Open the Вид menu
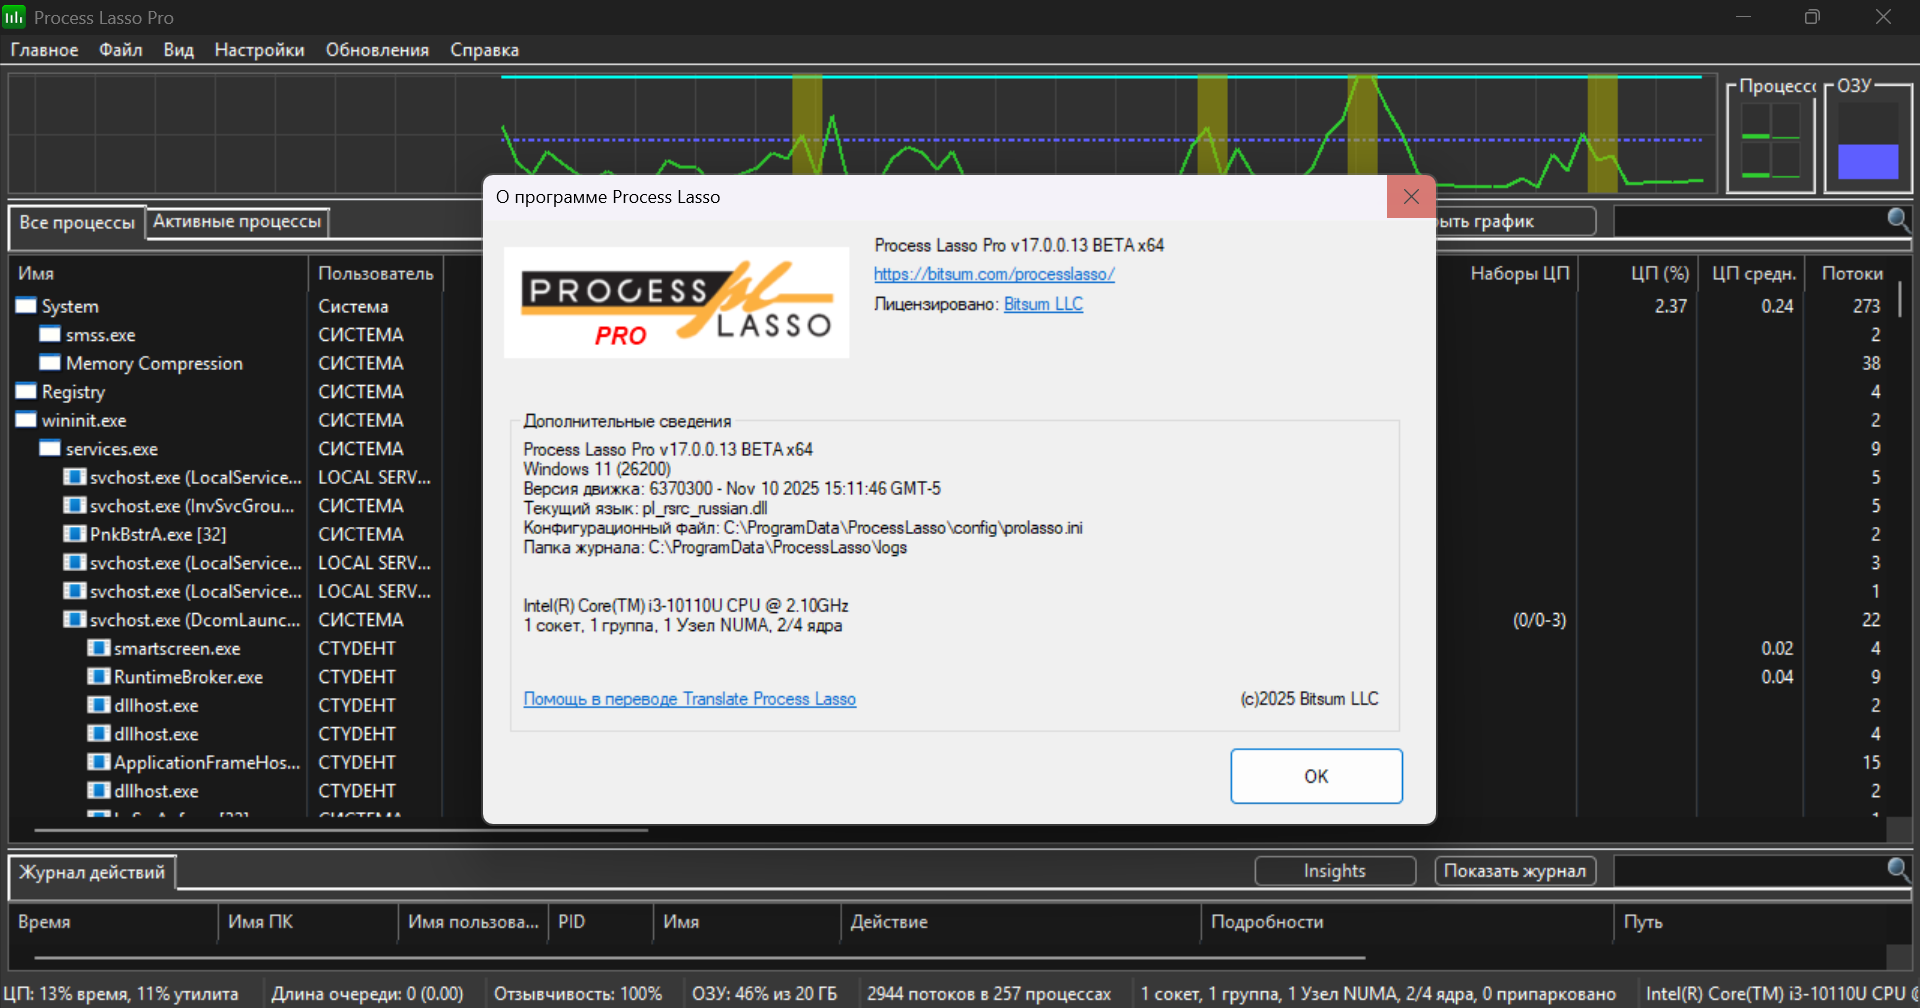1920x1008 pixels. point(179,50)
